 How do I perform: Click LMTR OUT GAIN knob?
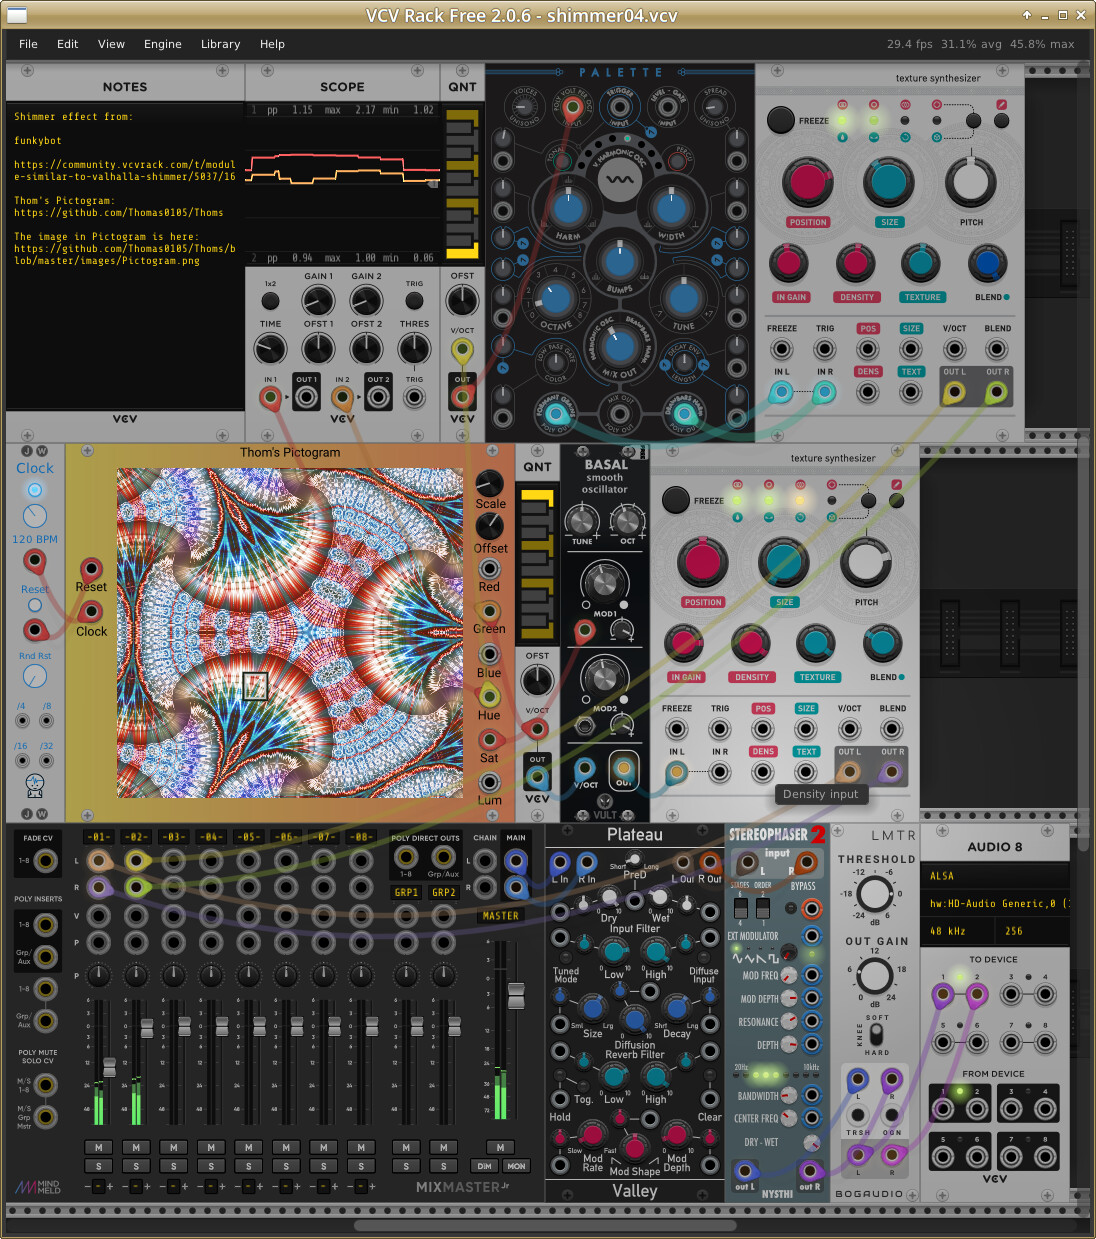tap(874, 976)
